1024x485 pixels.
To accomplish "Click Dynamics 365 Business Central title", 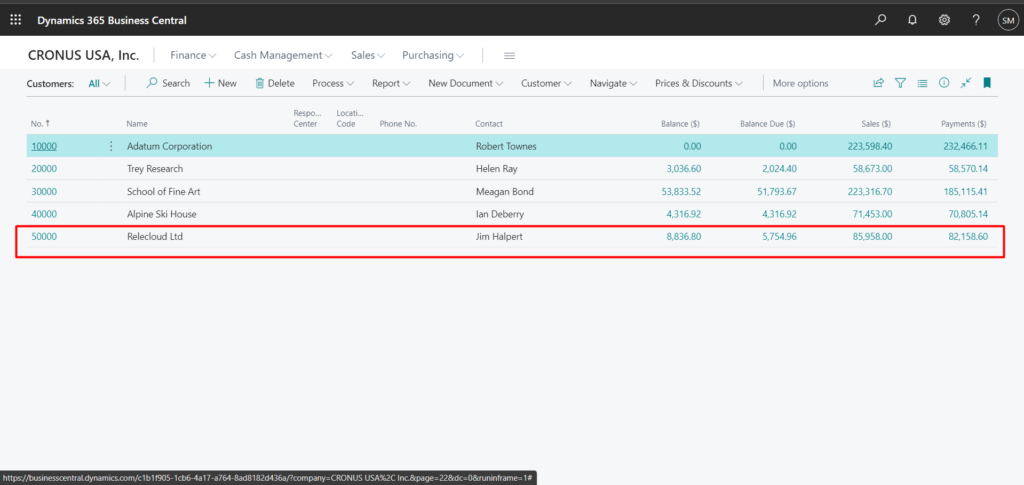I will 112,20.
